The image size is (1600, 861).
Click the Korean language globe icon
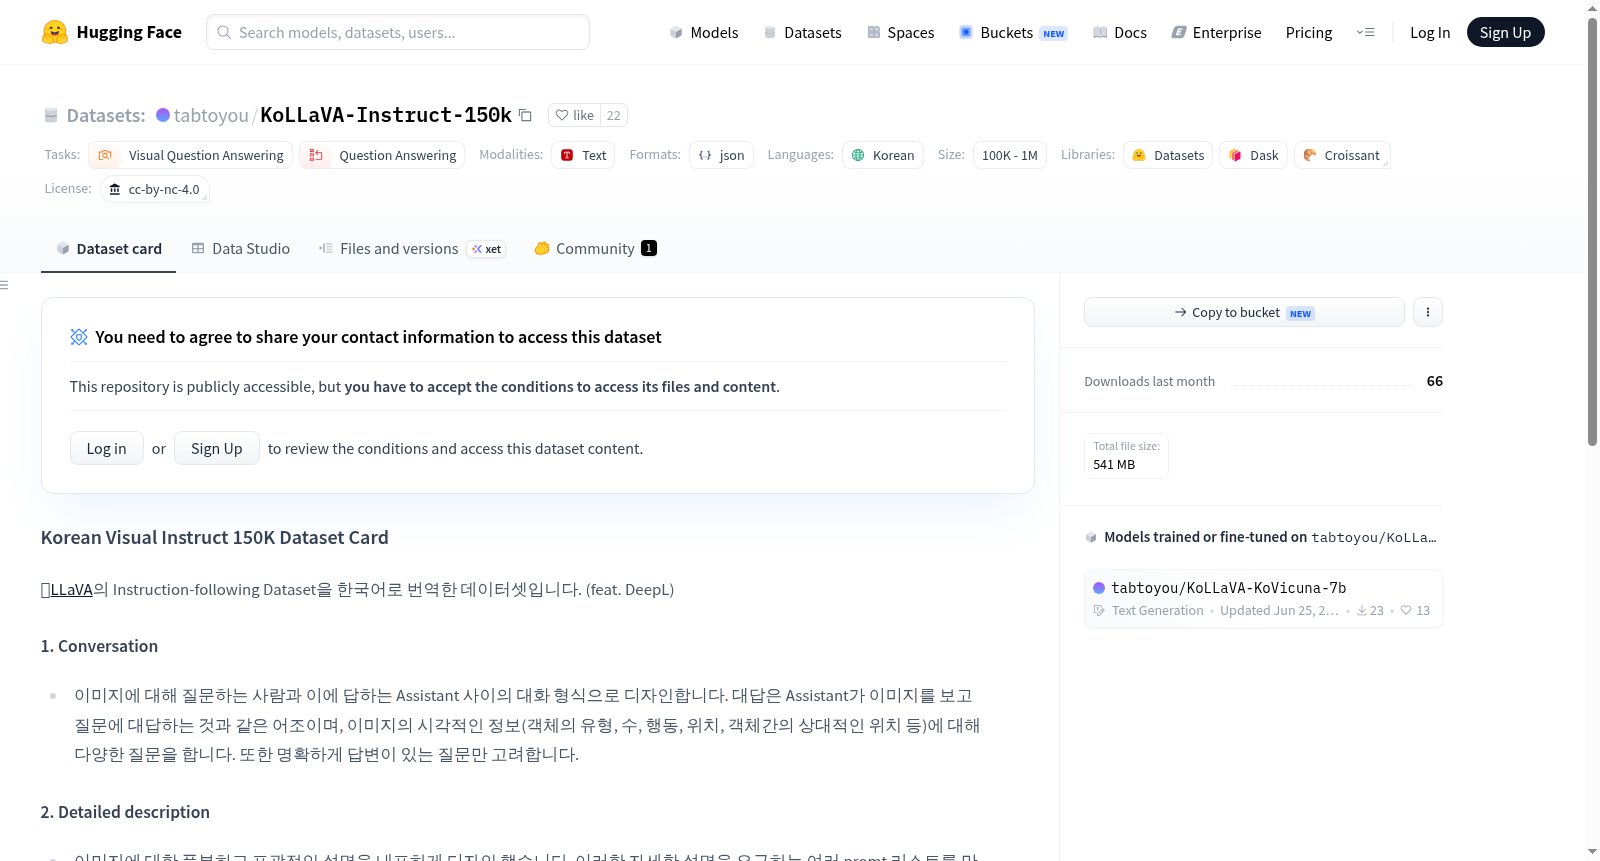pyautogui.click(x=858, y=155)
